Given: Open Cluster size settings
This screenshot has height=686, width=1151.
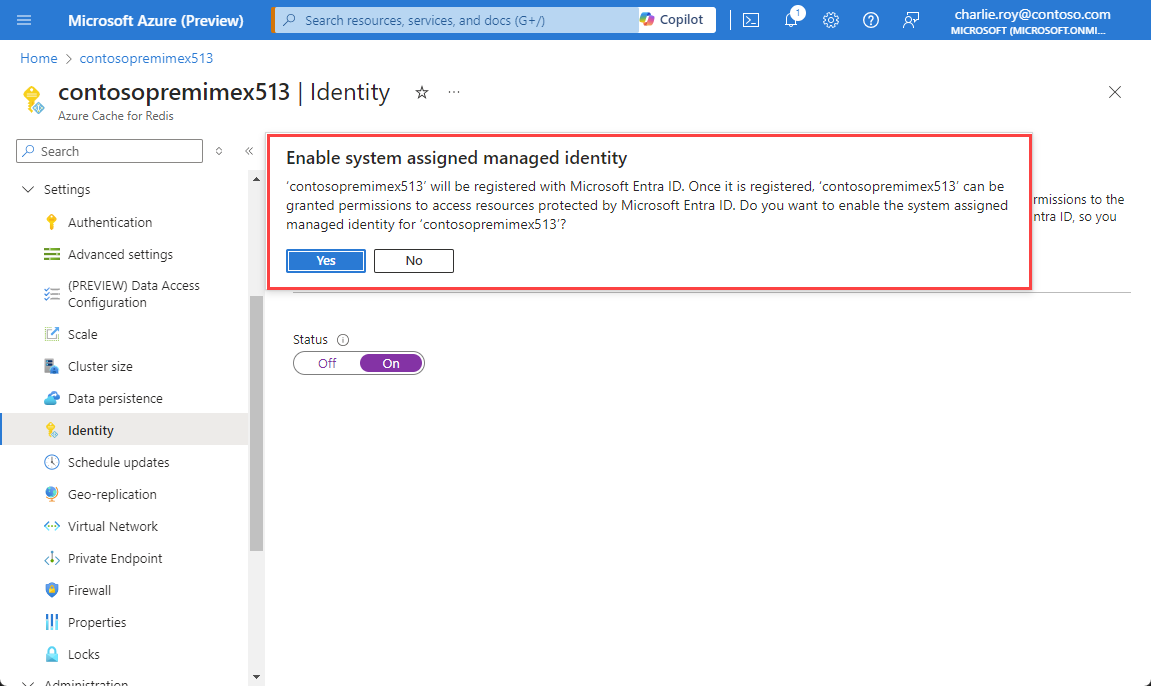Looking at the screenshot, I should [100, 367].
